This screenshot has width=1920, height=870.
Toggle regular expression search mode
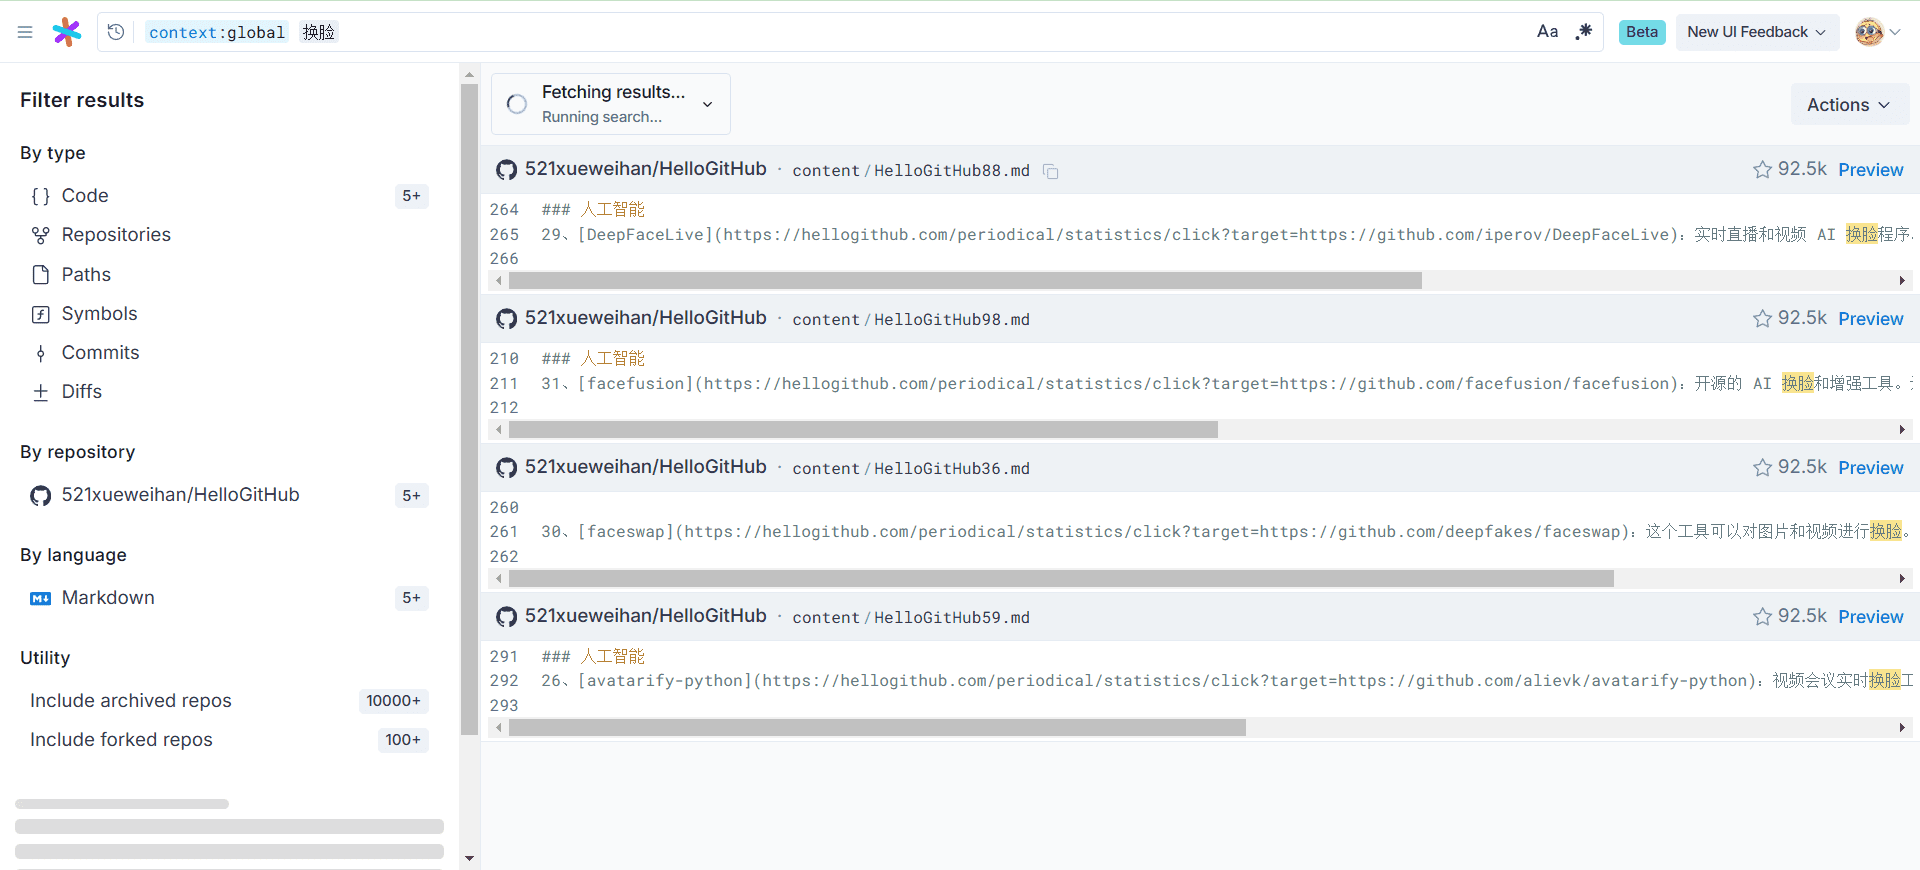1584,32
